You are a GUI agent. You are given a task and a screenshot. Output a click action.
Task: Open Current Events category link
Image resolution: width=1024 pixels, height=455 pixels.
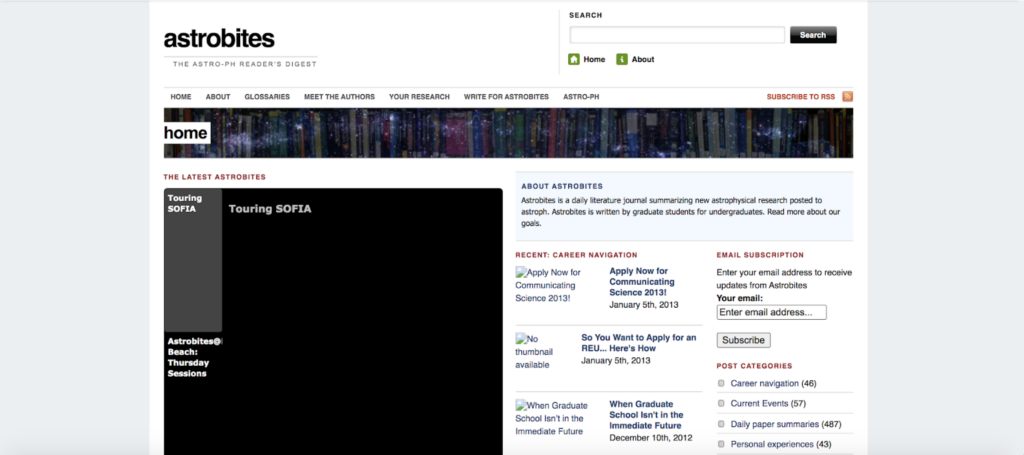click(760, 403)
